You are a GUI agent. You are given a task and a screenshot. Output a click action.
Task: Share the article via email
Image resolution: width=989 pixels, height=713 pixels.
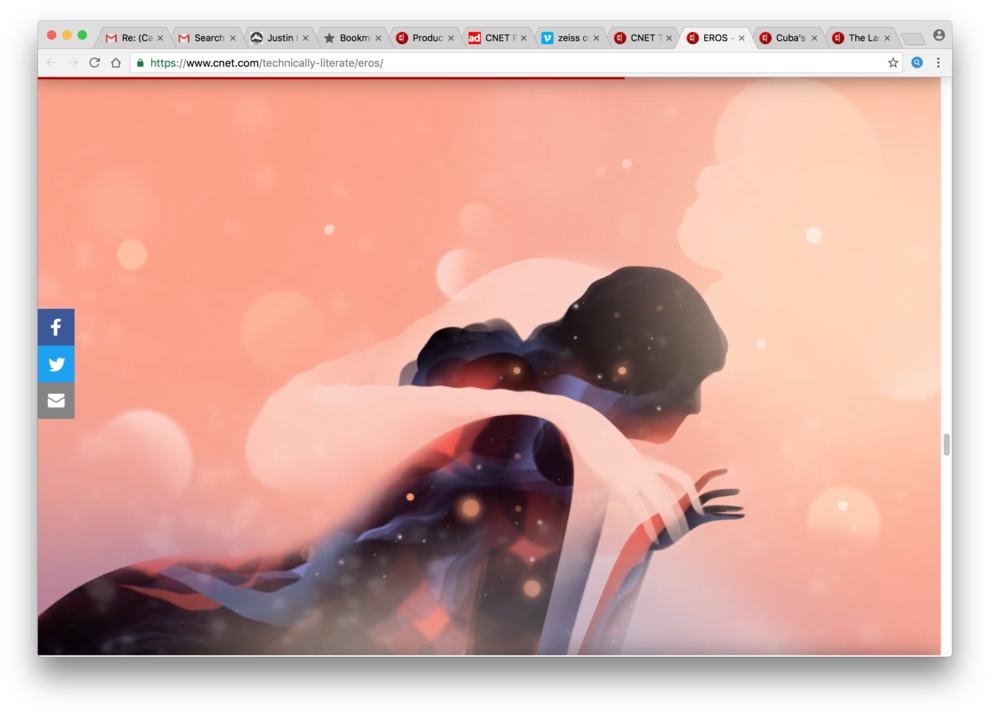[x=56, y=400]
